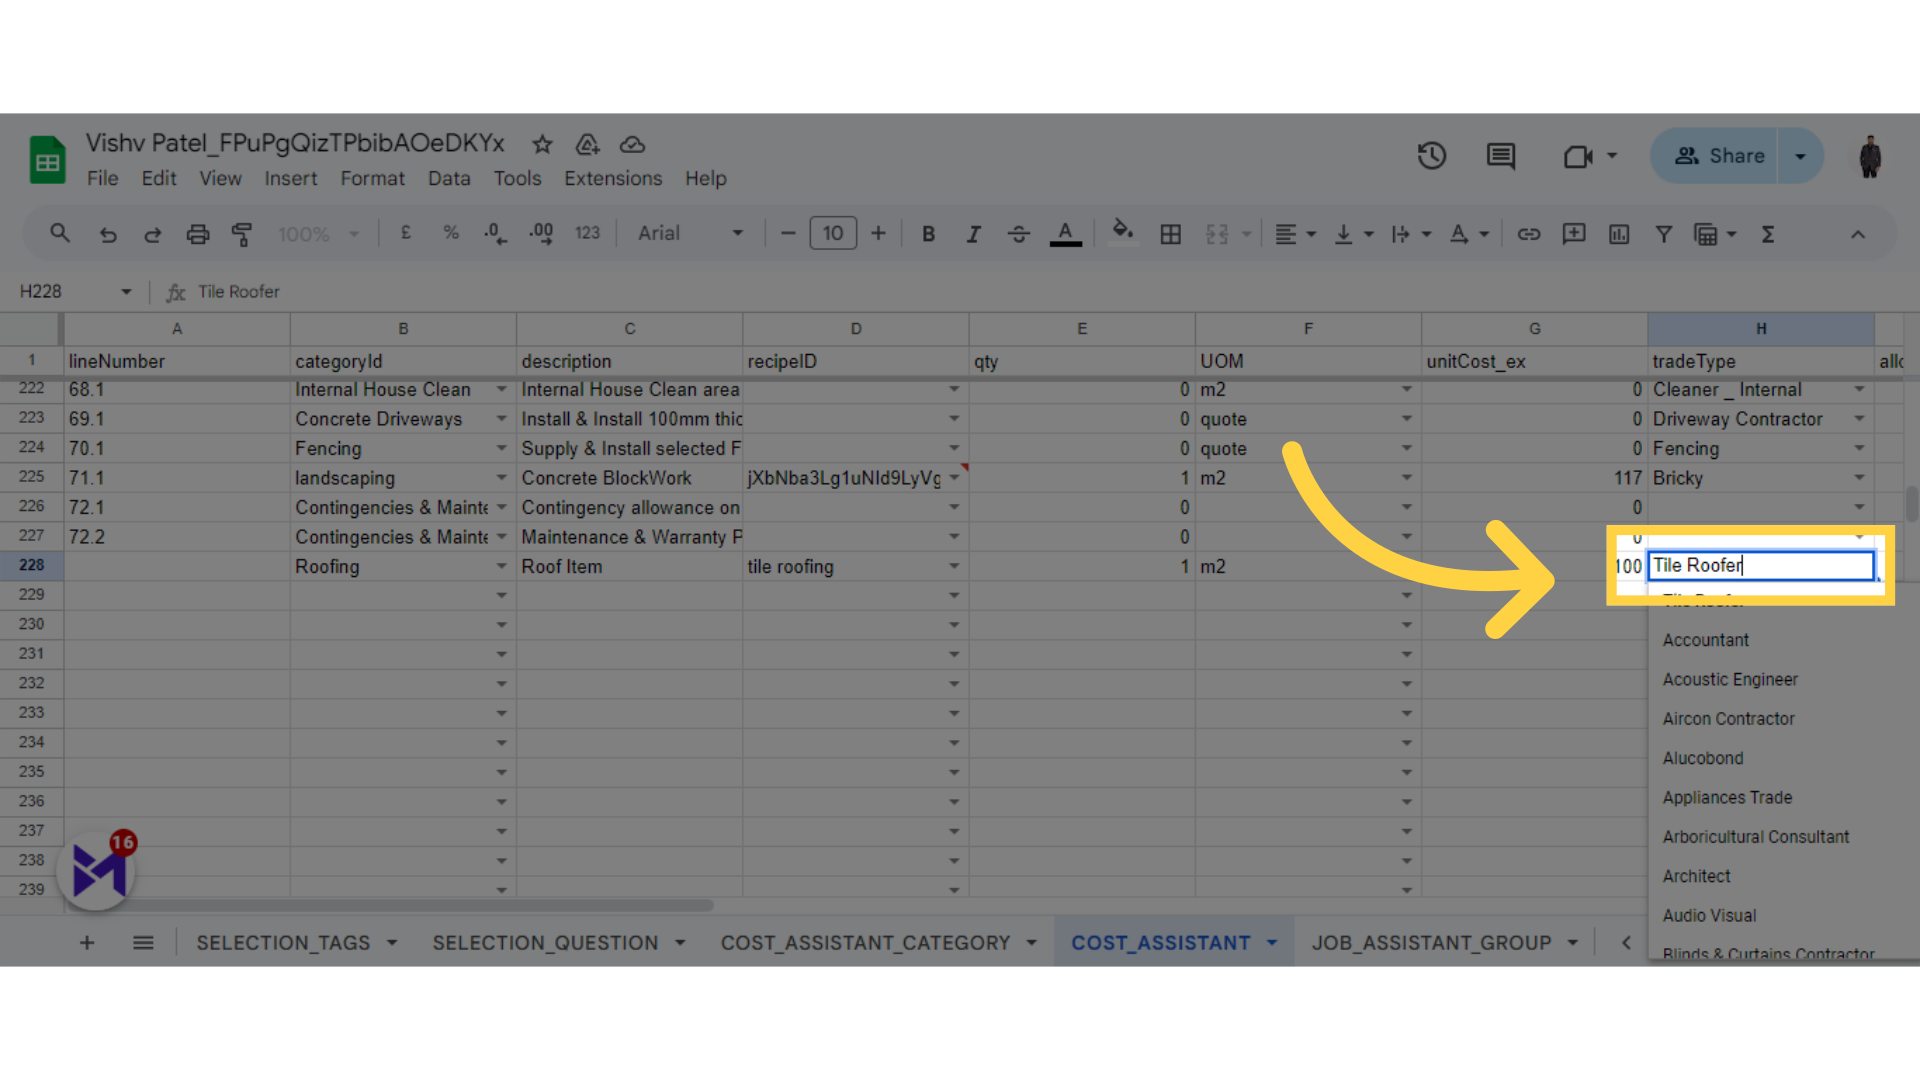Click the comments icon in toolbar
This screenshot has height=1080, width=1920.
(x=1502, y=156)
